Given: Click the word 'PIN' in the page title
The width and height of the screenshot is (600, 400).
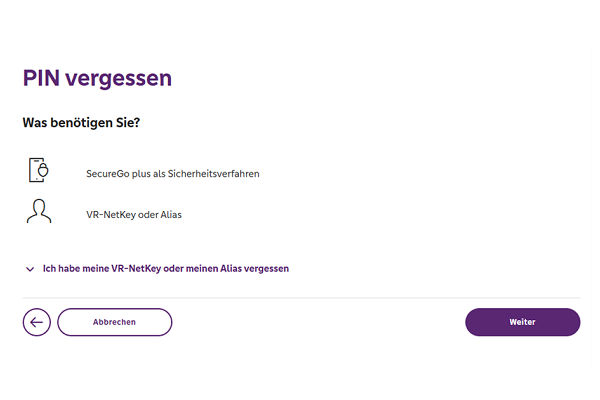Looking at the screenshot, I should tap(43, 77).
